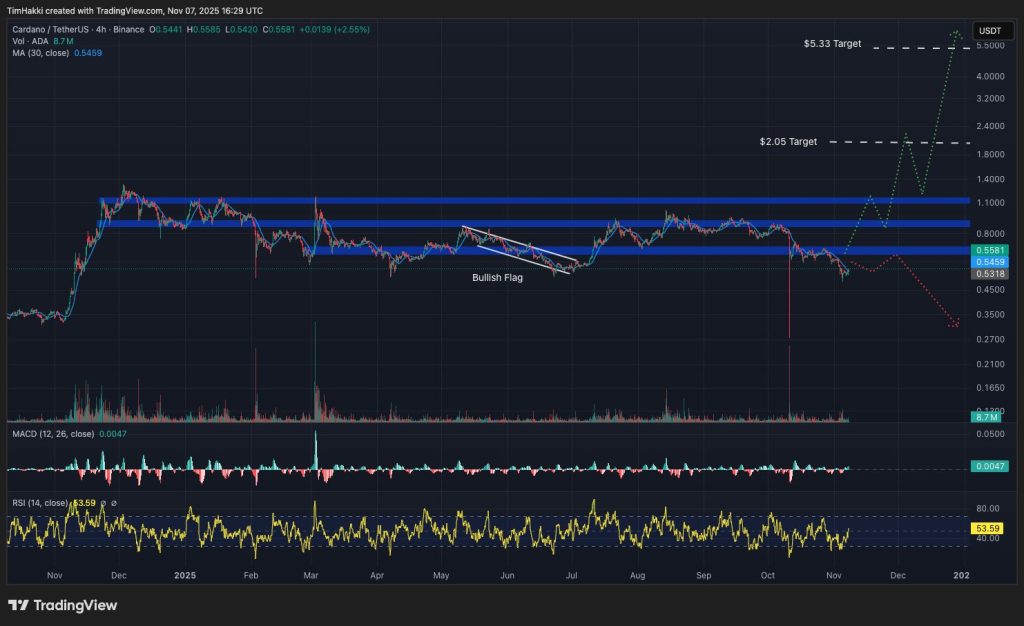Select the RSI (14, close) indicator label

click(40, 503)
